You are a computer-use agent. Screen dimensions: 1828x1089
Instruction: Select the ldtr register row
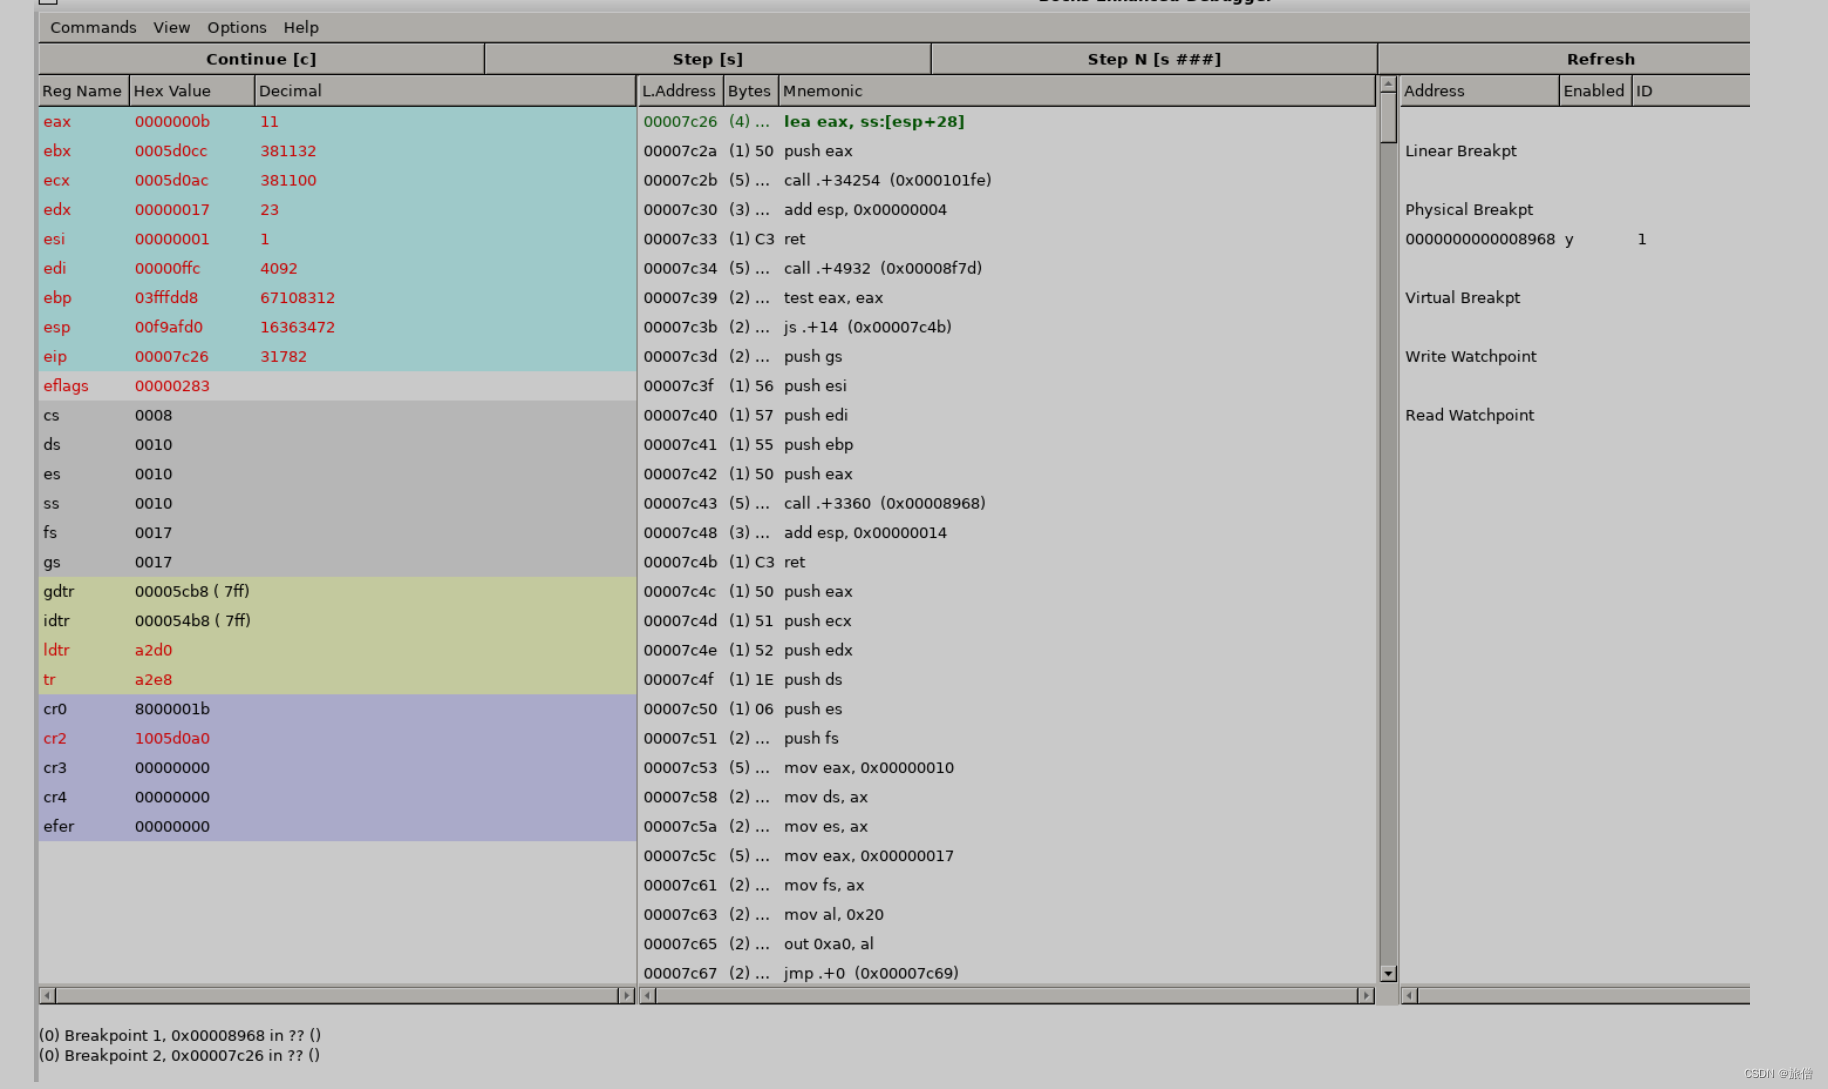(337, 650)
